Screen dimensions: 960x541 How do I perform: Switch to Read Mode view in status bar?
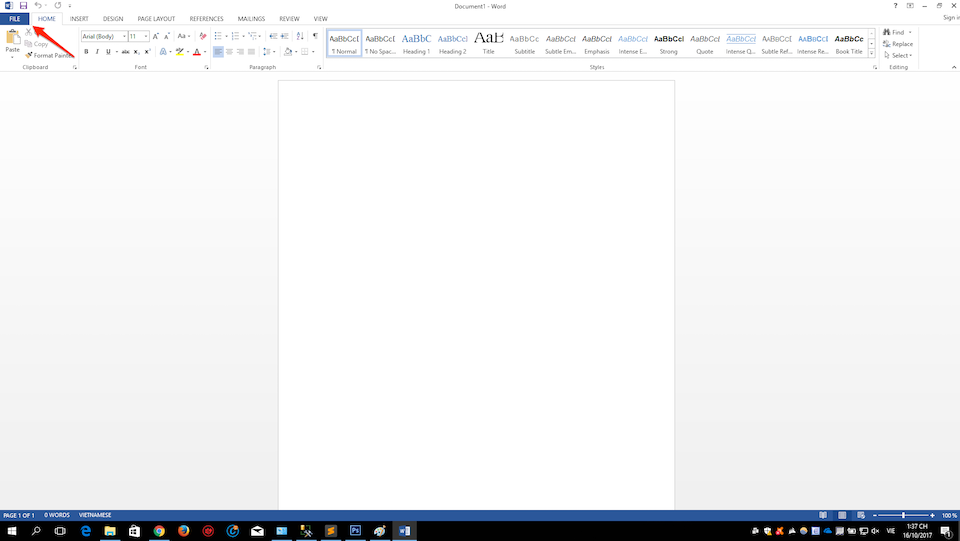pyautogui.click(x=823, y=515)
